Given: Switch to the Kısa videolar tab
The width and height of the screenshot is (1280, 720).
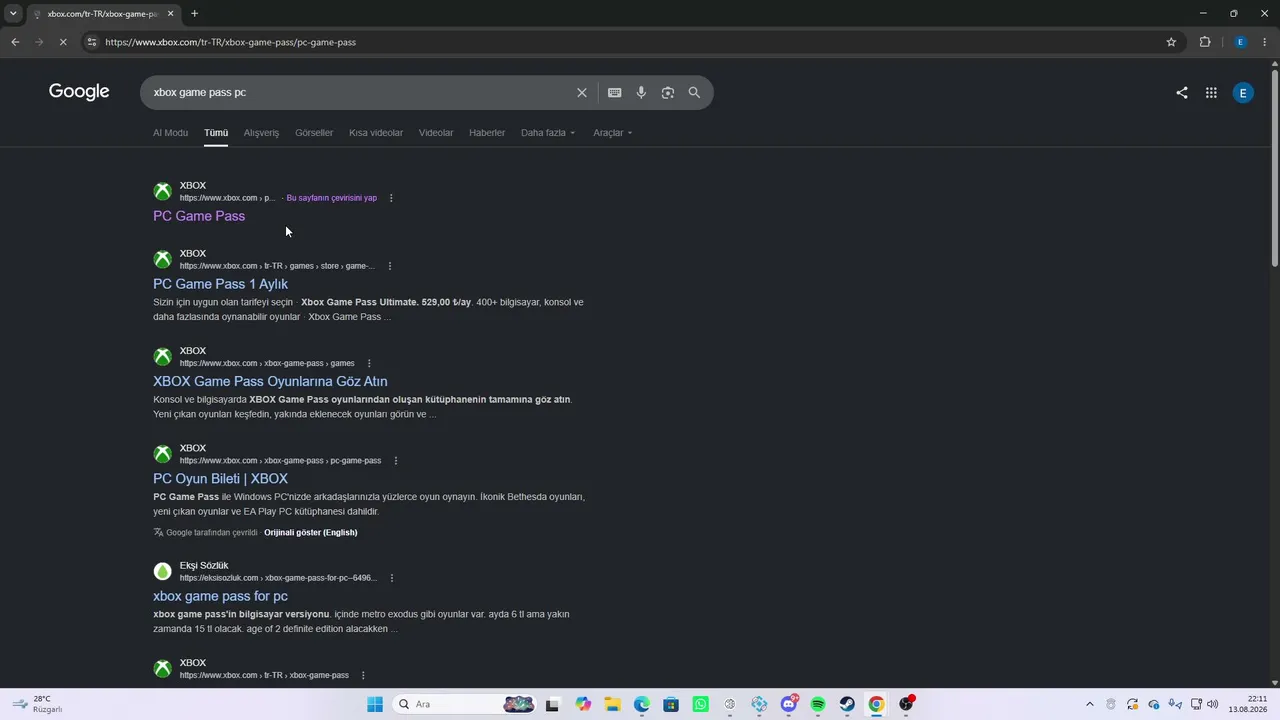Looking at the screenshot, I should 376,133.
